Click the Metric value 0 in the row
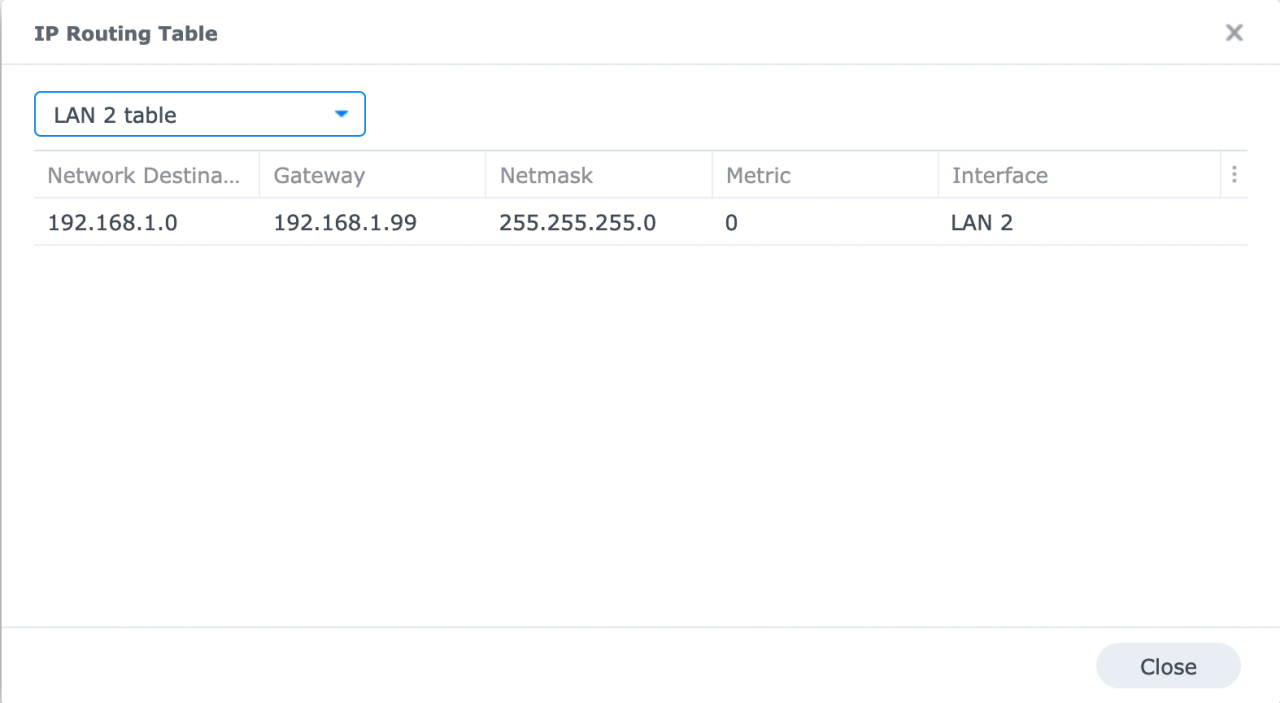This screenshot has width=1280, height=703. (x=730, y=222)
